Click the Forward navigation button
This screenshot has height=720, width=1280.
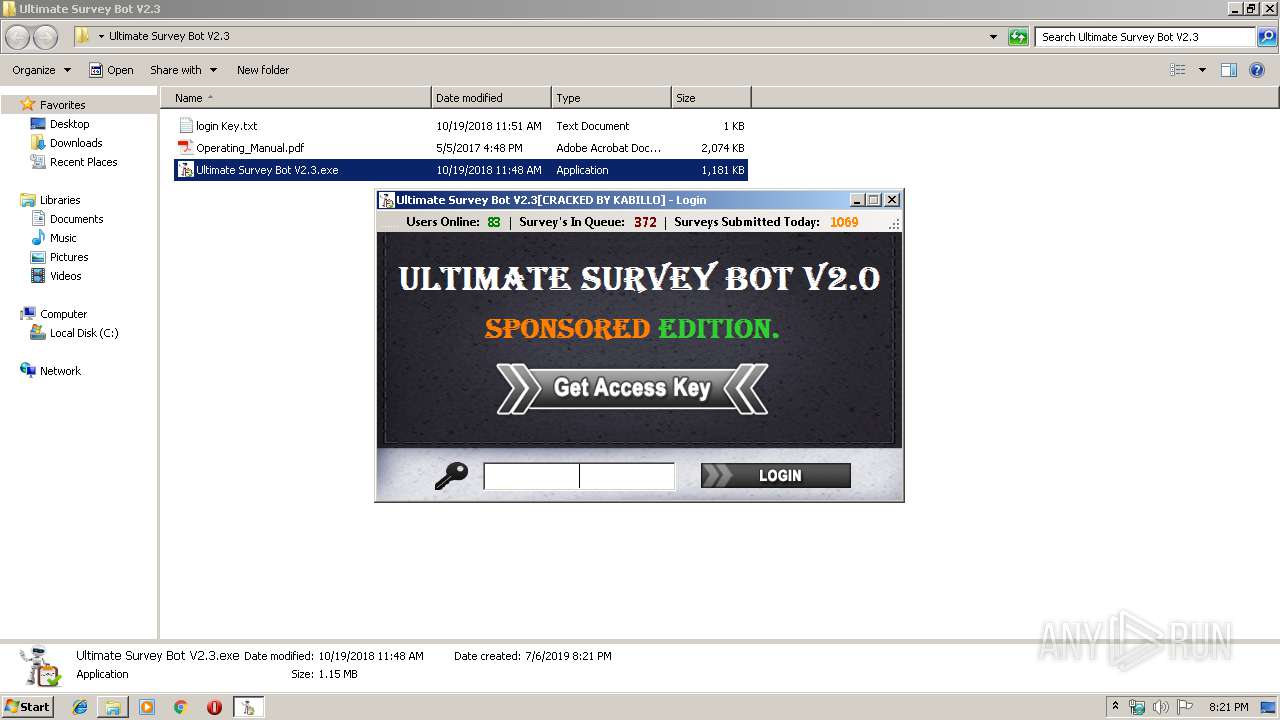(x=45, y=37)
